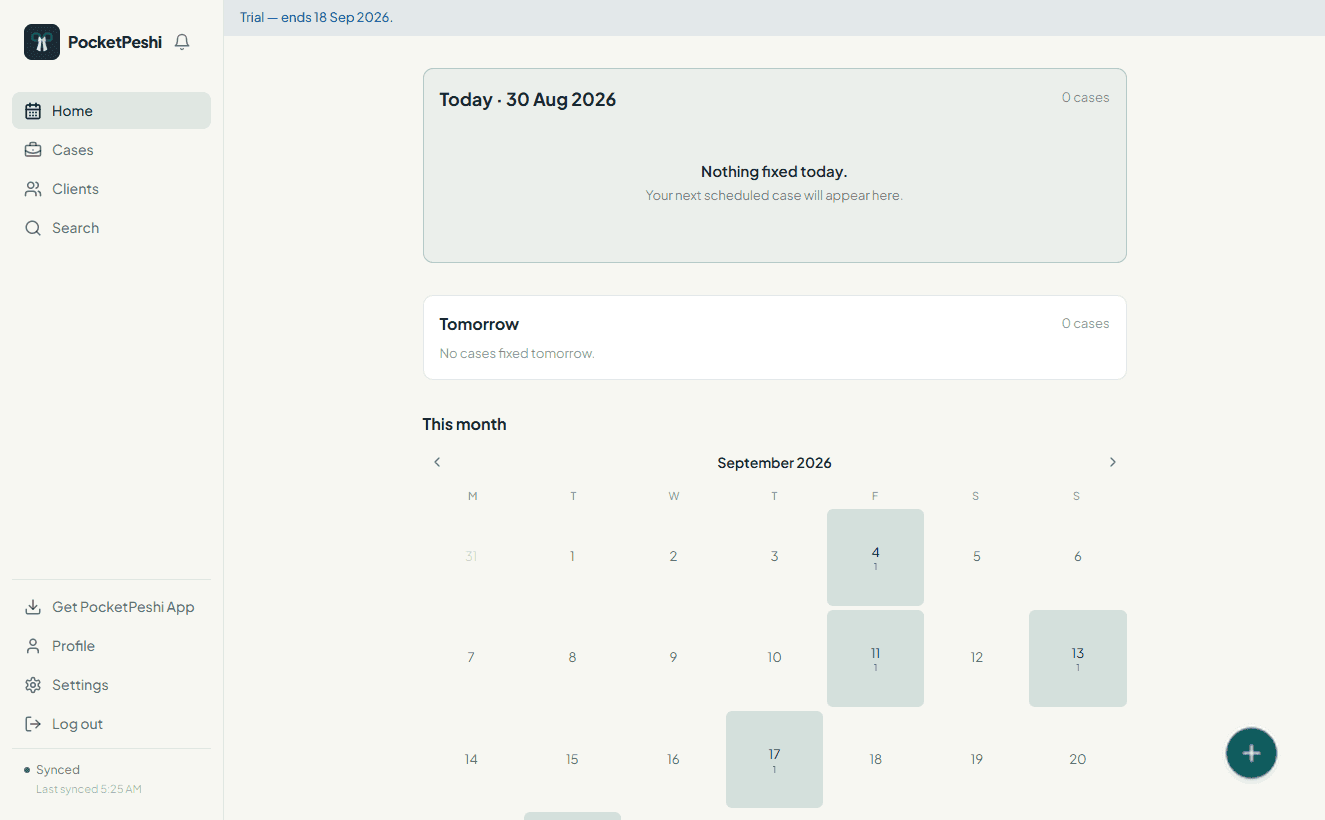Select calendar day 10

pyautogui.click(x=774, y=658)
